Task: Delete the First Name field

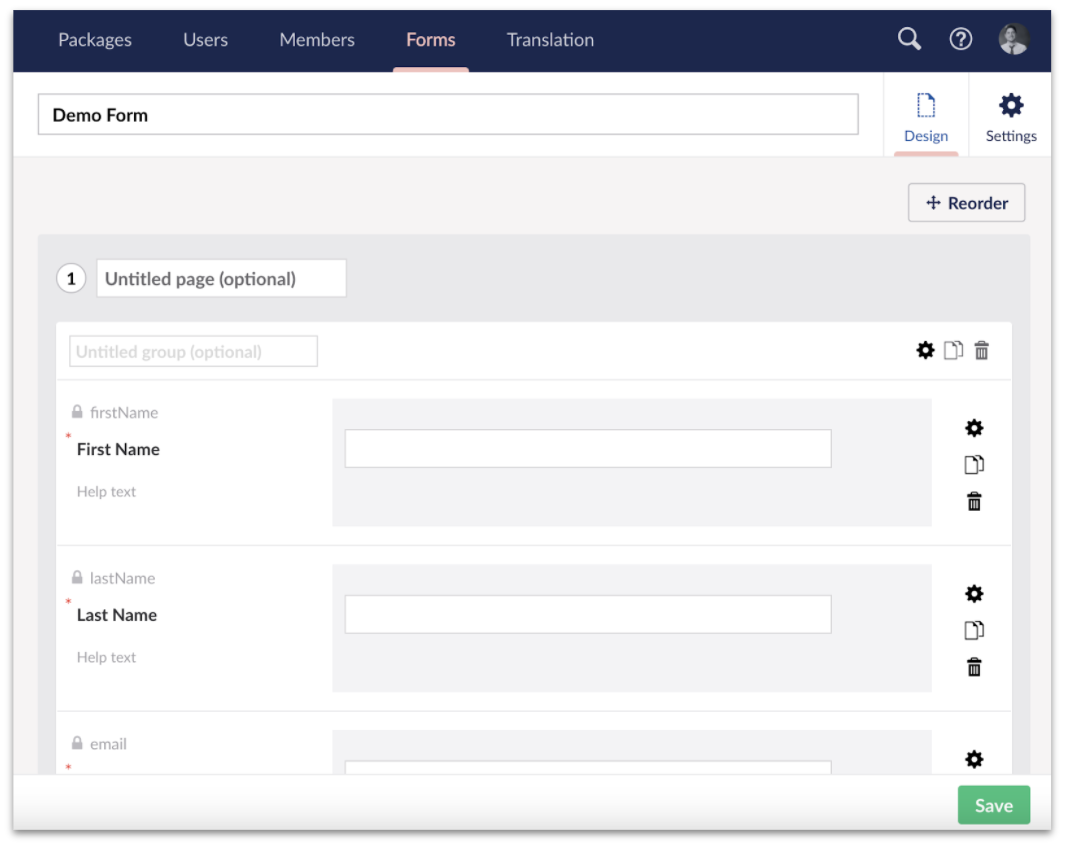Action: click(x=974, y=502)
